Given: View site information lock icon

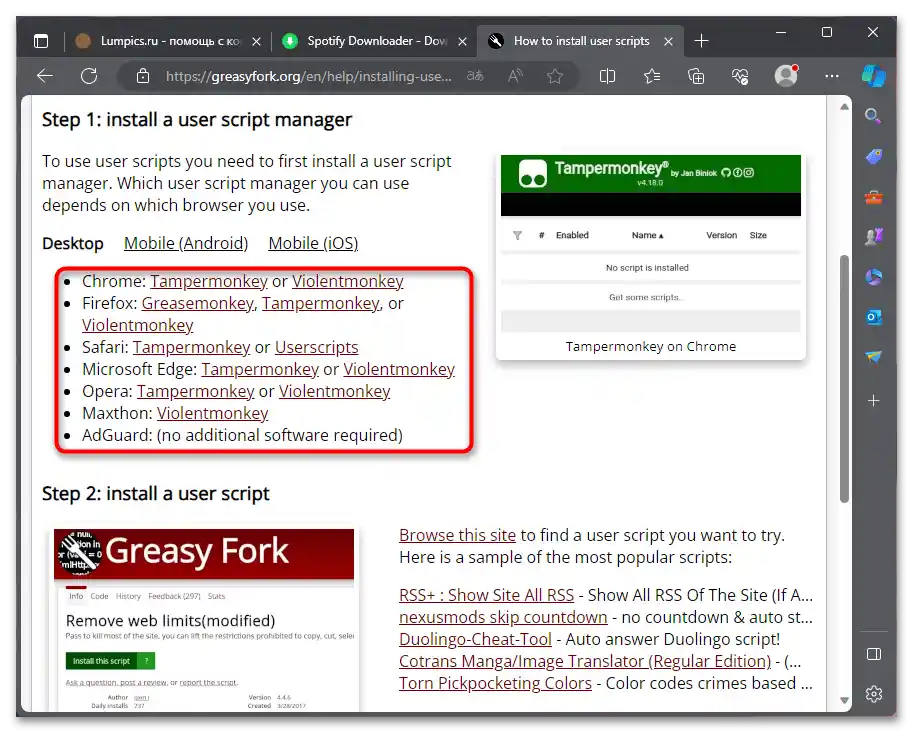Looking at the screenshot, I should [143, 76].
